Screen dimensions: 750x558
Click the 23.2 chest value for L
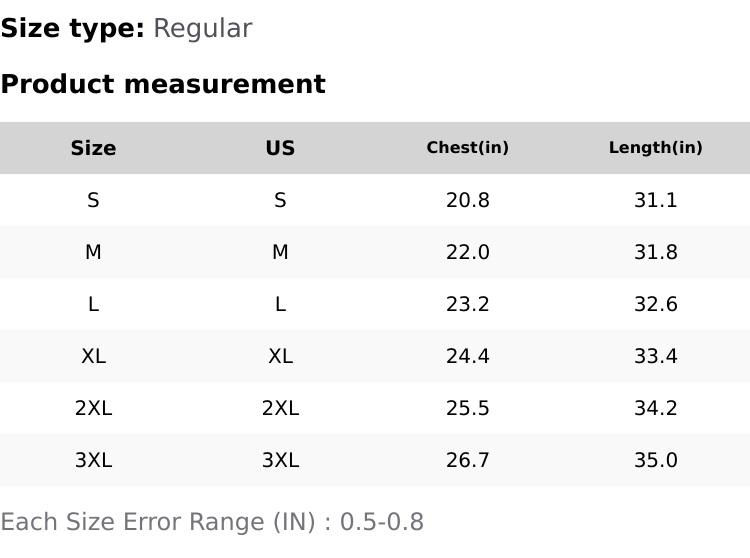click(x=467, y=304)
